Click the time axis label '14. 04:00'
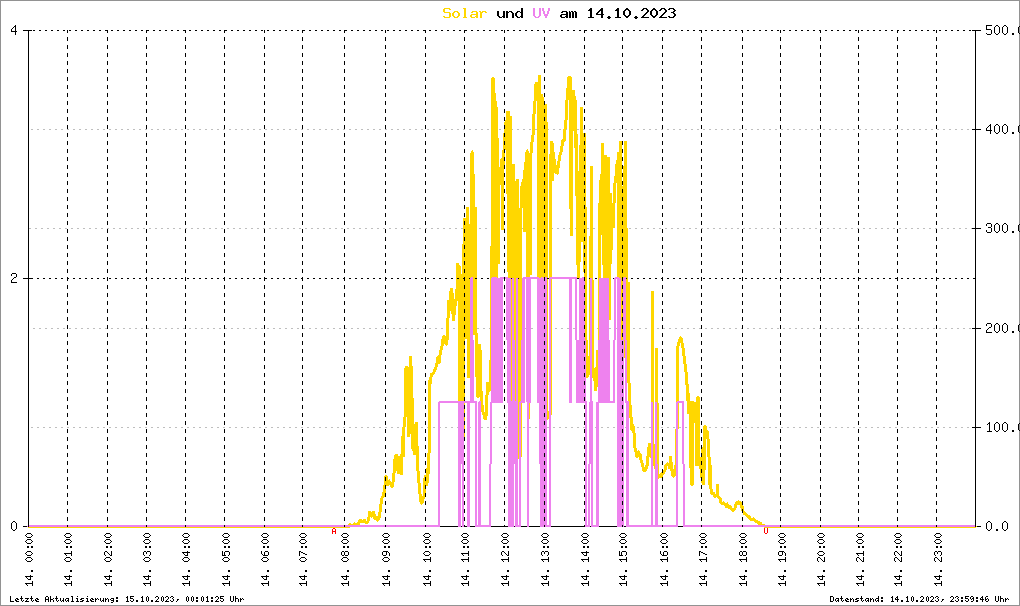 point(186,560)
